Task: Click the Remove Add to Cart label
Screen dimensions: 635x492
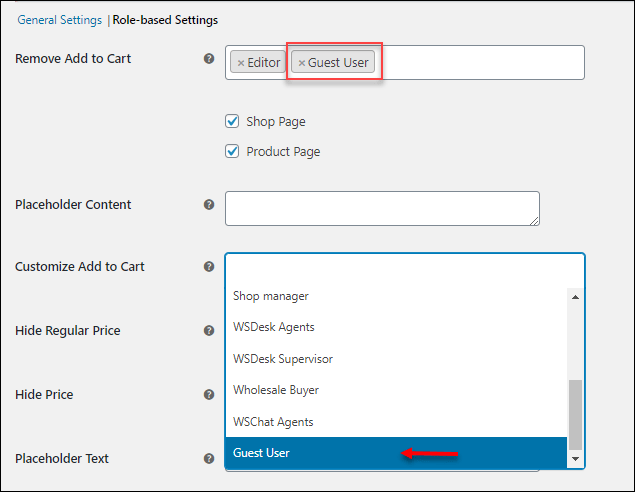Action: coord(73,58)
